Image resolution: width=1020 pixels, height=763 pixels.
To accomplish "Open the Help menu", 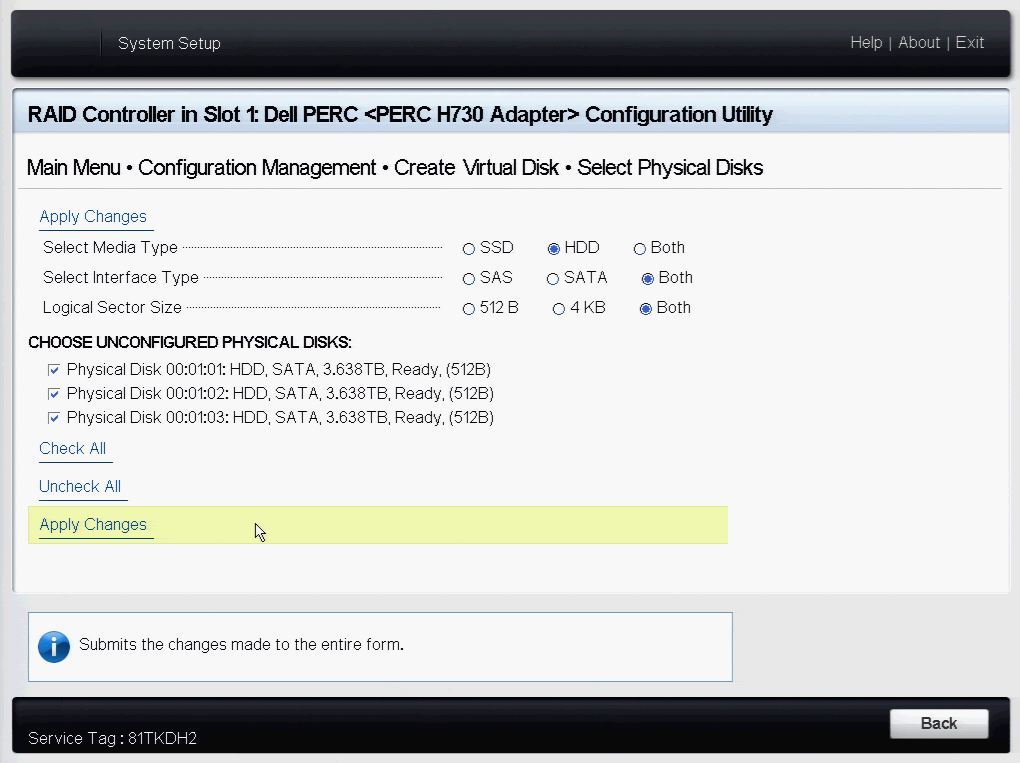I will [x=866, y=42].
